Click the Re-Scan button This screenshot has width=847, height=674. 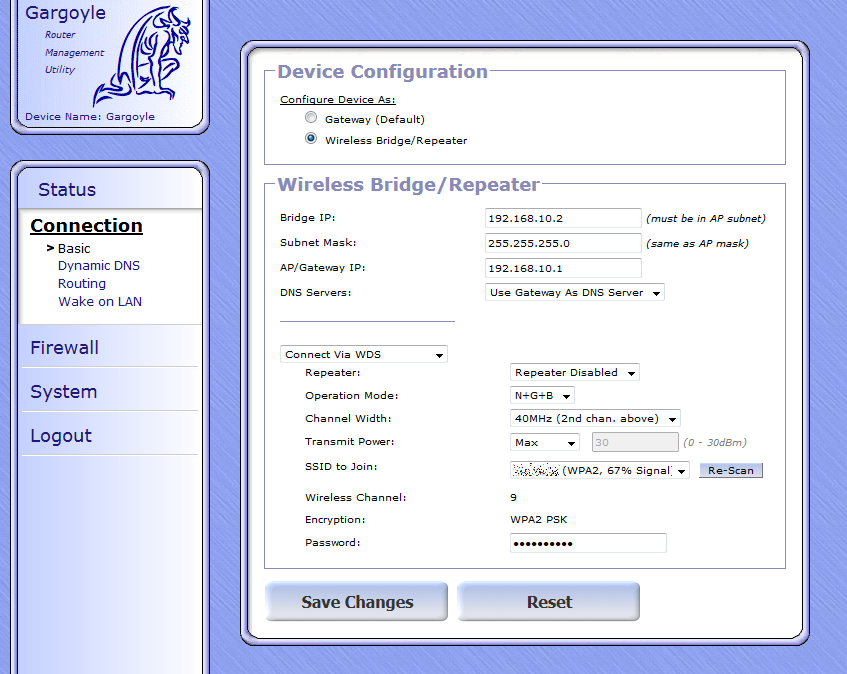(730, 470)
